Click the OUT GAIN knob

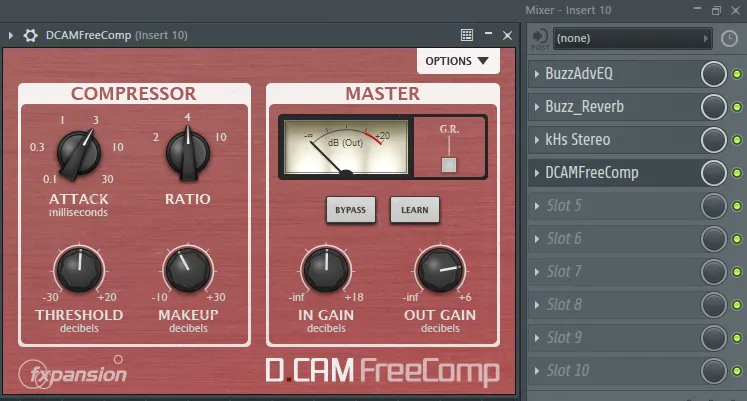coord(440,269)
